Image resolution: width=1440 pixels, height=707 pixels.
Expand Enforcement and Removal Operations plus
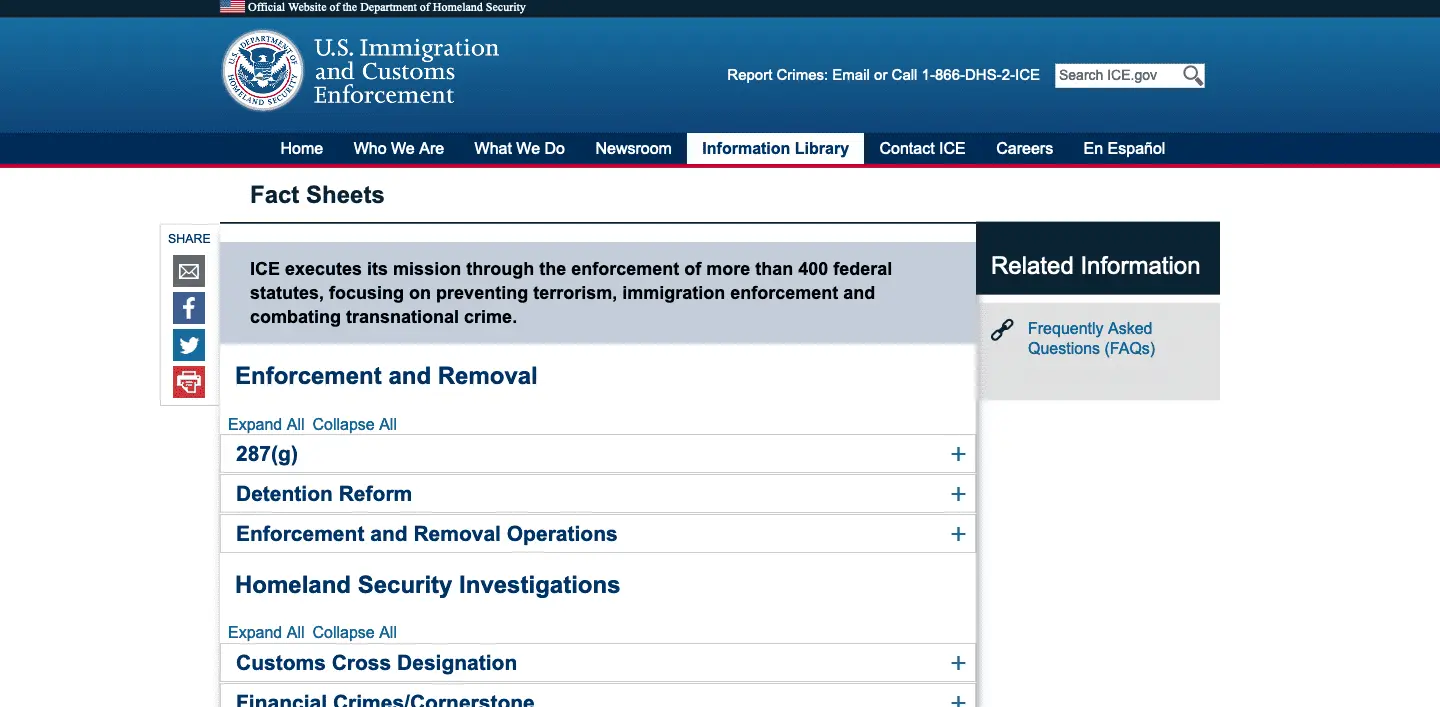[x=958, y=534]
